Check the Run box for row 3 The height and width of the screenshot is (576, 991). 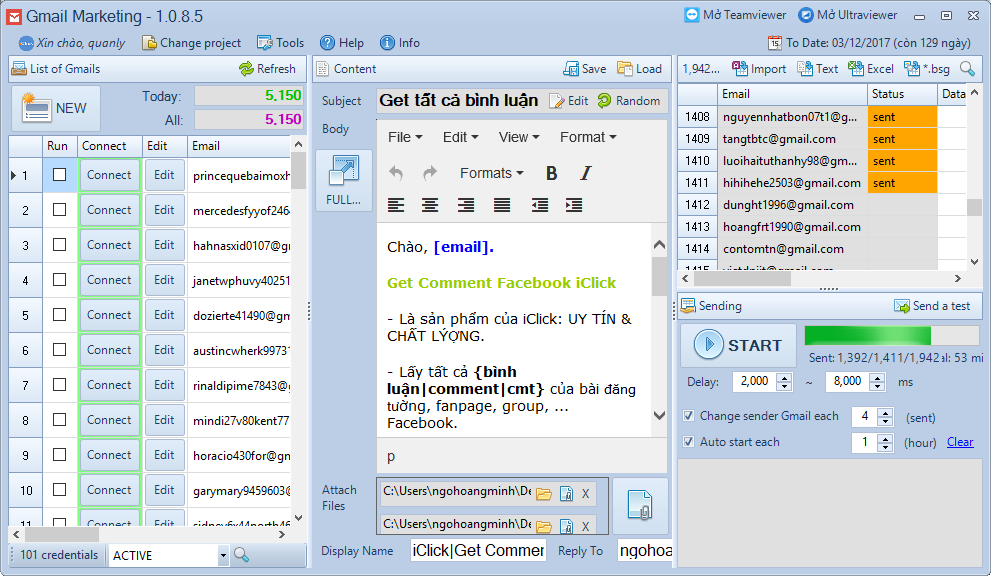point(59,244)
